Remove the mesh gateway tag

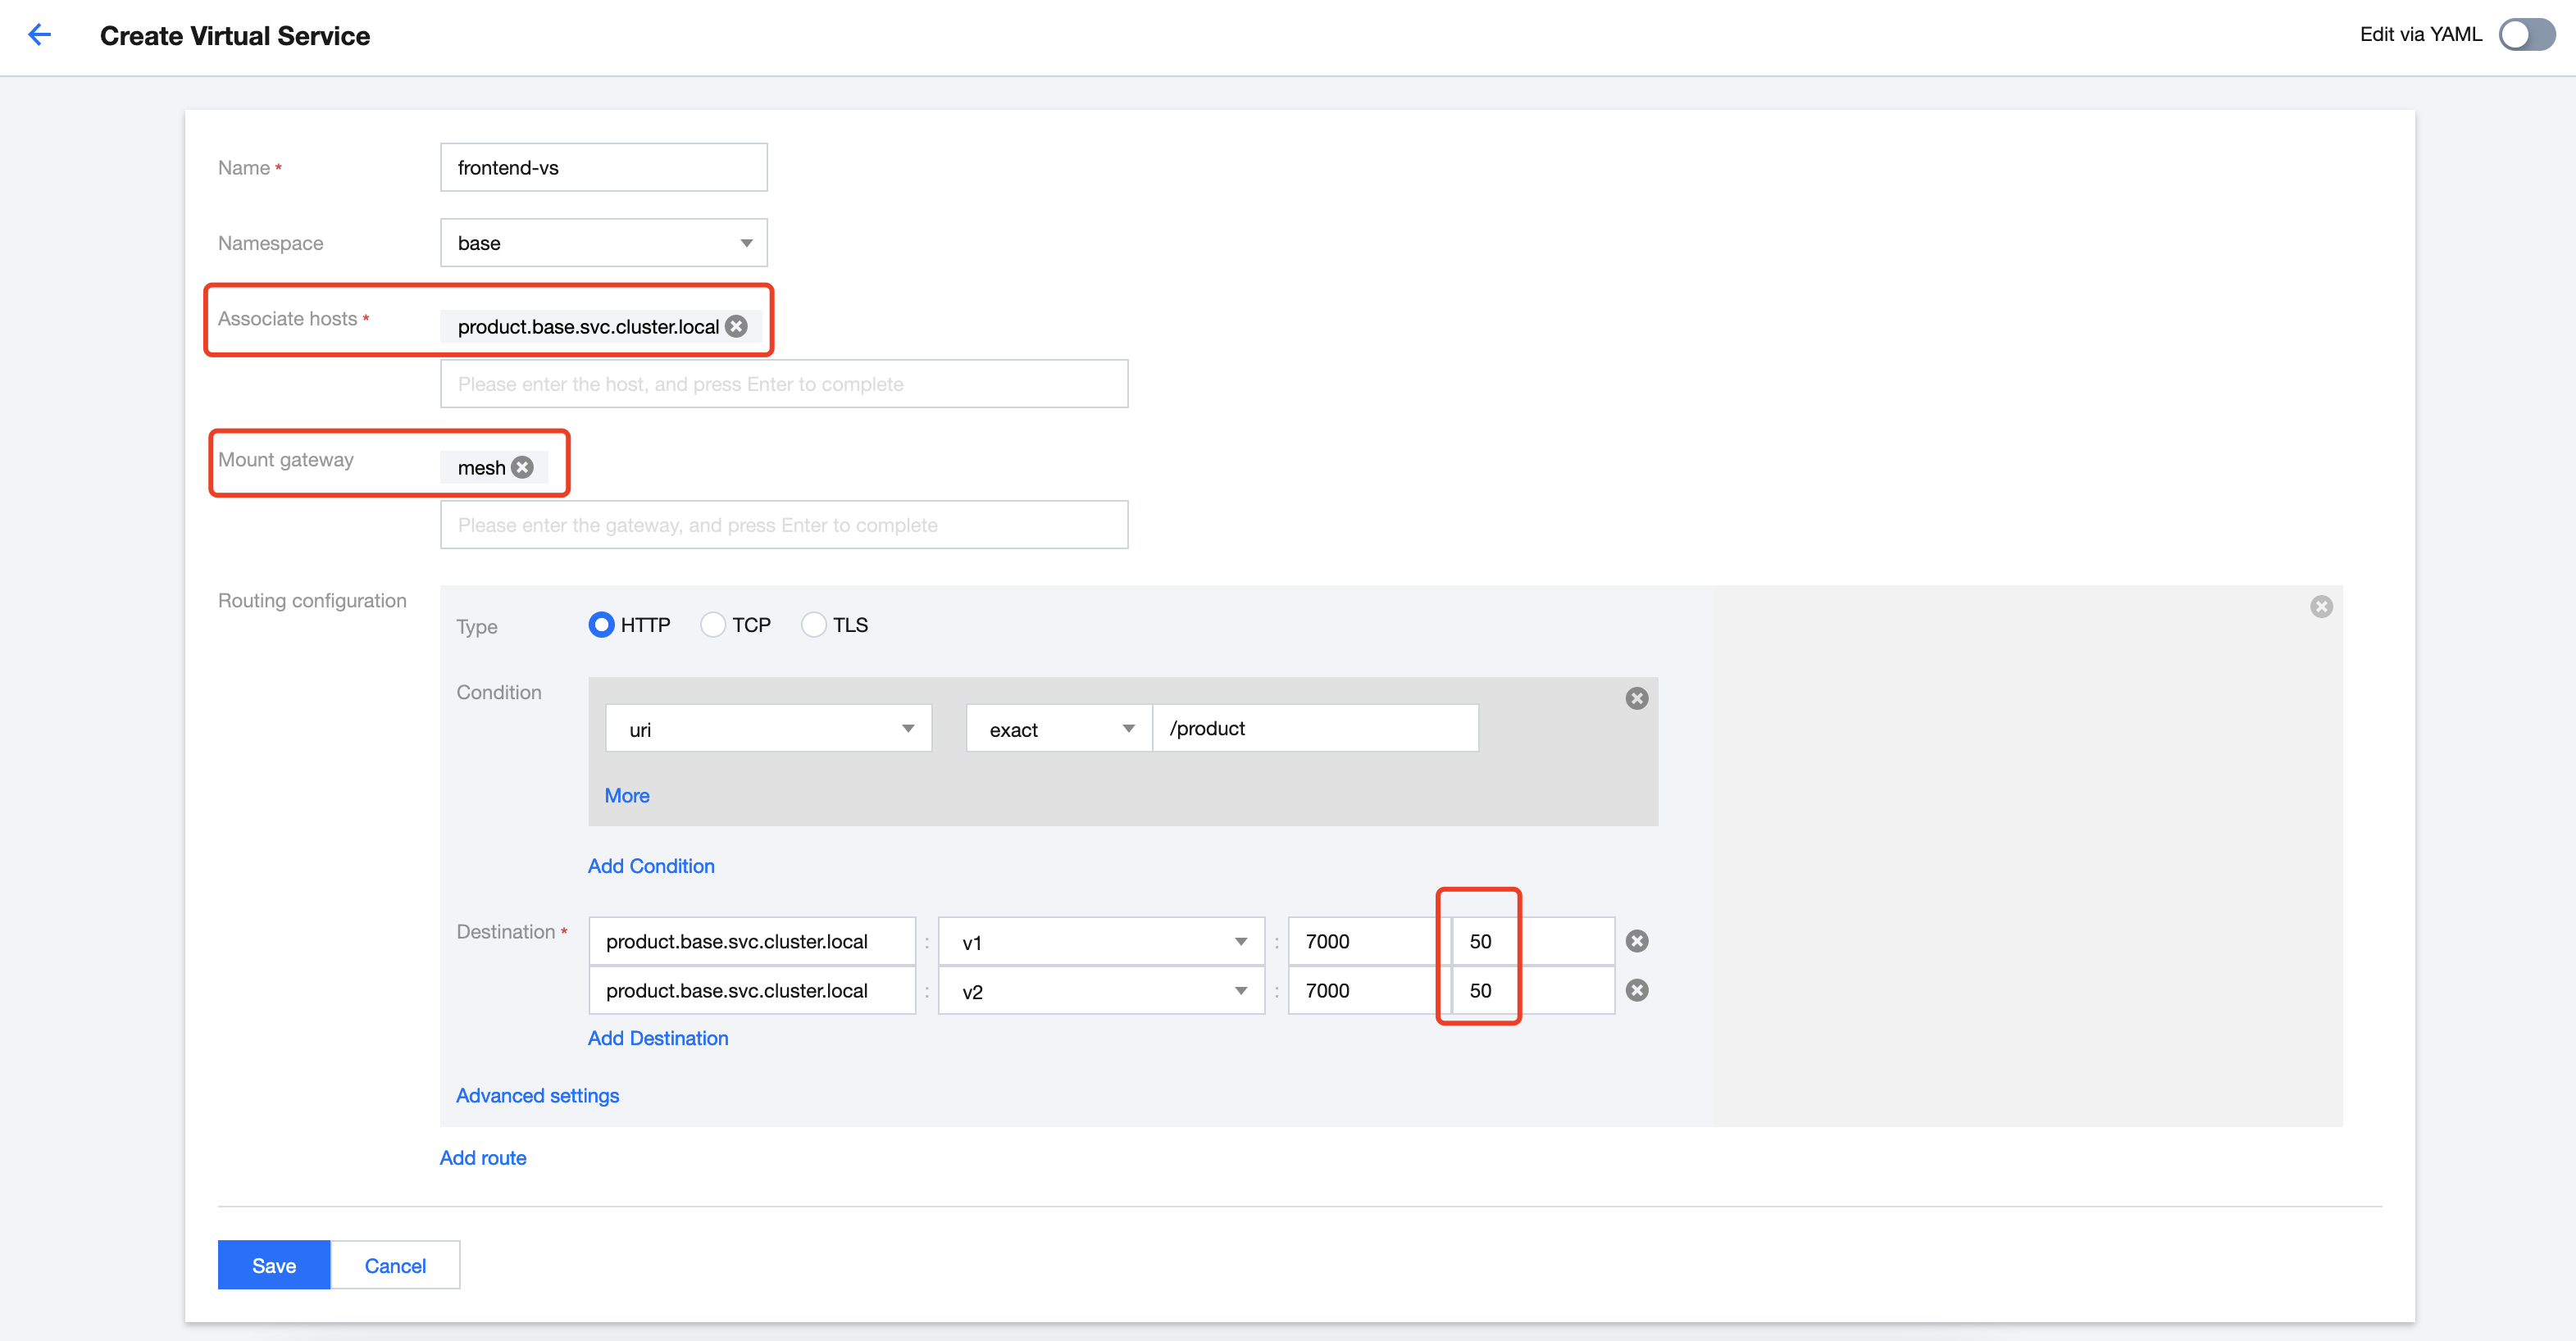click(523, 467)
